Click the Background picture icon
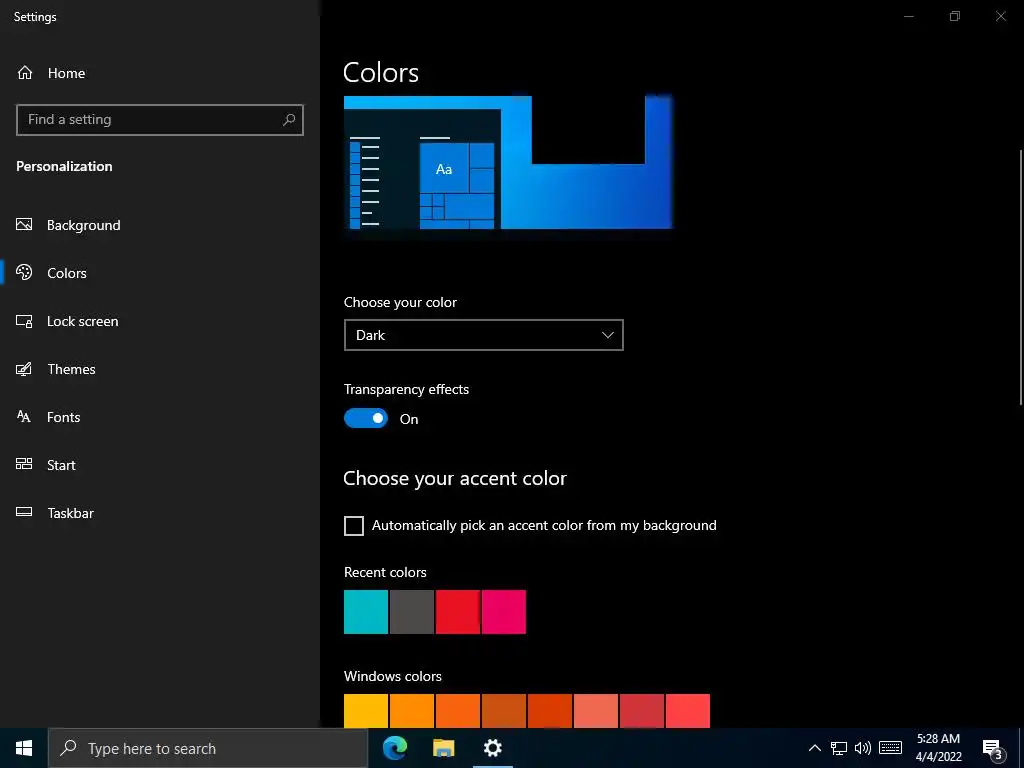 click(24, 225)
